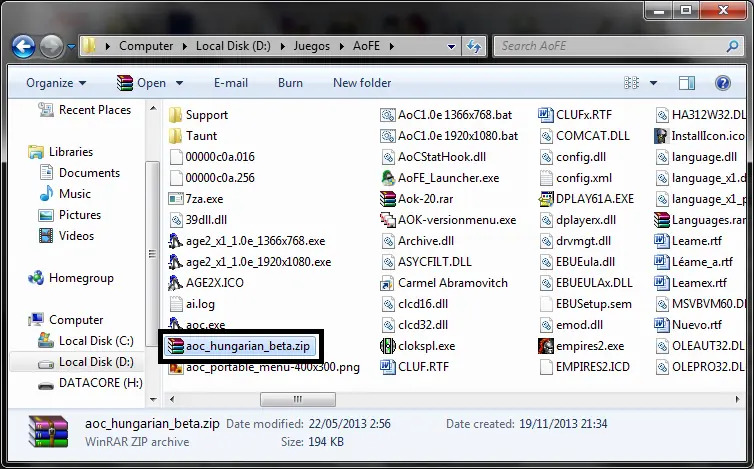
Task: Select the CLUFx.RTF document
Action: (x=576, y=115)
